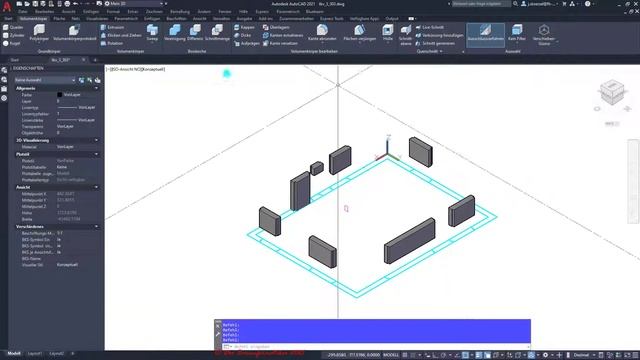Undo via quick access toolbar arrow
The height and width of the screenshot is (360, 640).
tap(76, 4)
